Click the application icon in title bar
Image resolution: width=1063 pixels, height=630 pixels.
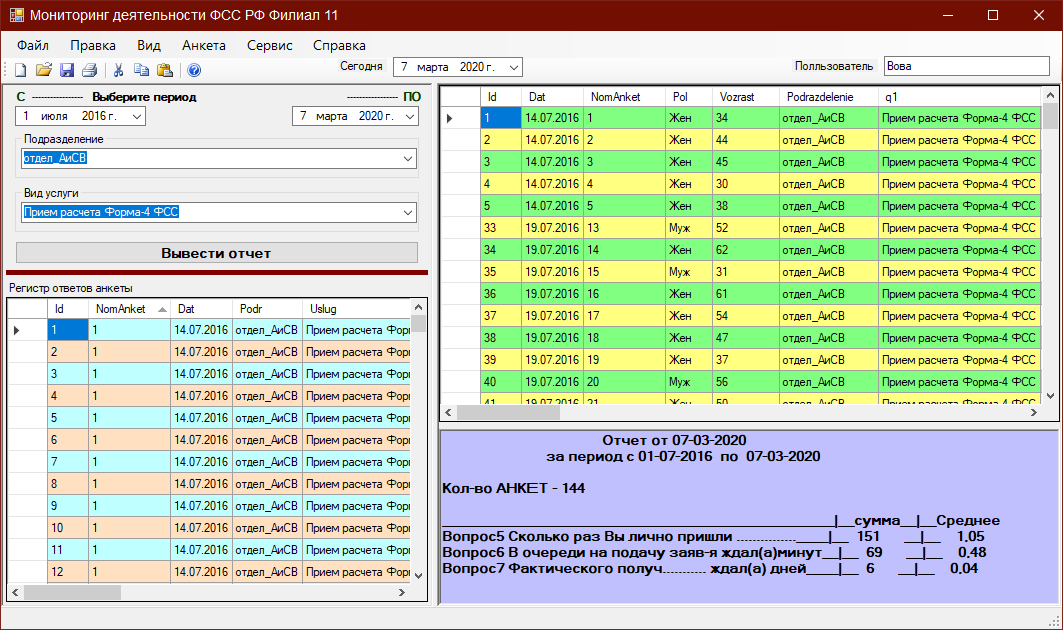click(16, 15)
